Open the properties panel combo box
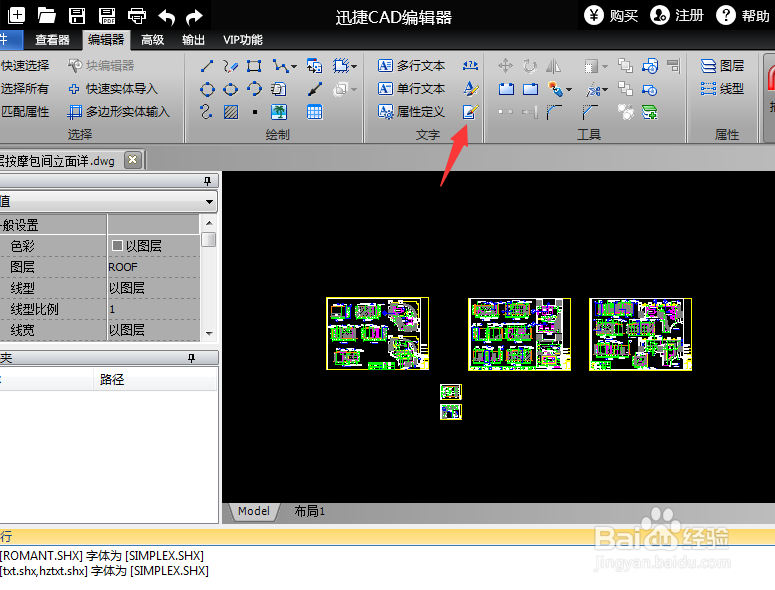The width and height of the screenshot is (775, 590). click(109, 202)
